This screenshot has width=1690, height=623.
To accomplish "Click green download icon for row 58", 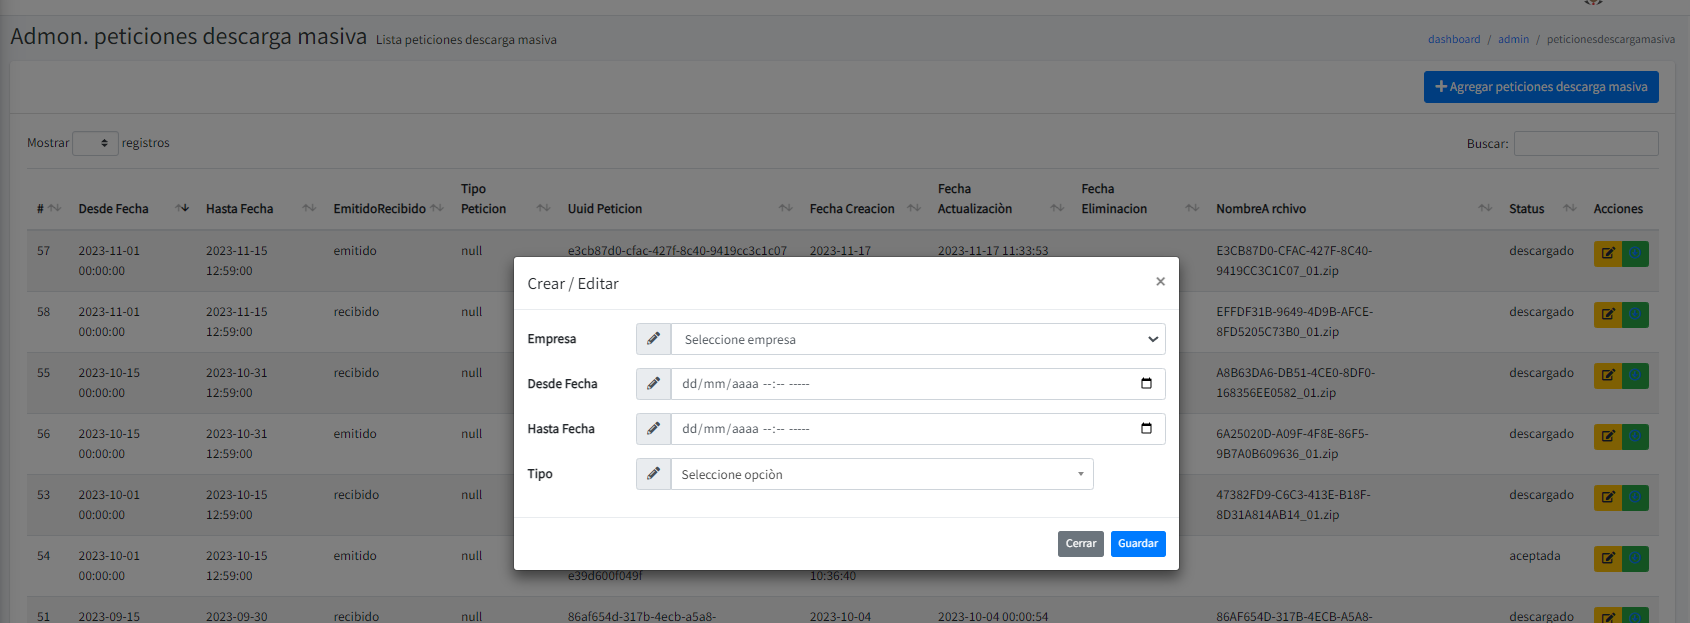I will 1635,315.
